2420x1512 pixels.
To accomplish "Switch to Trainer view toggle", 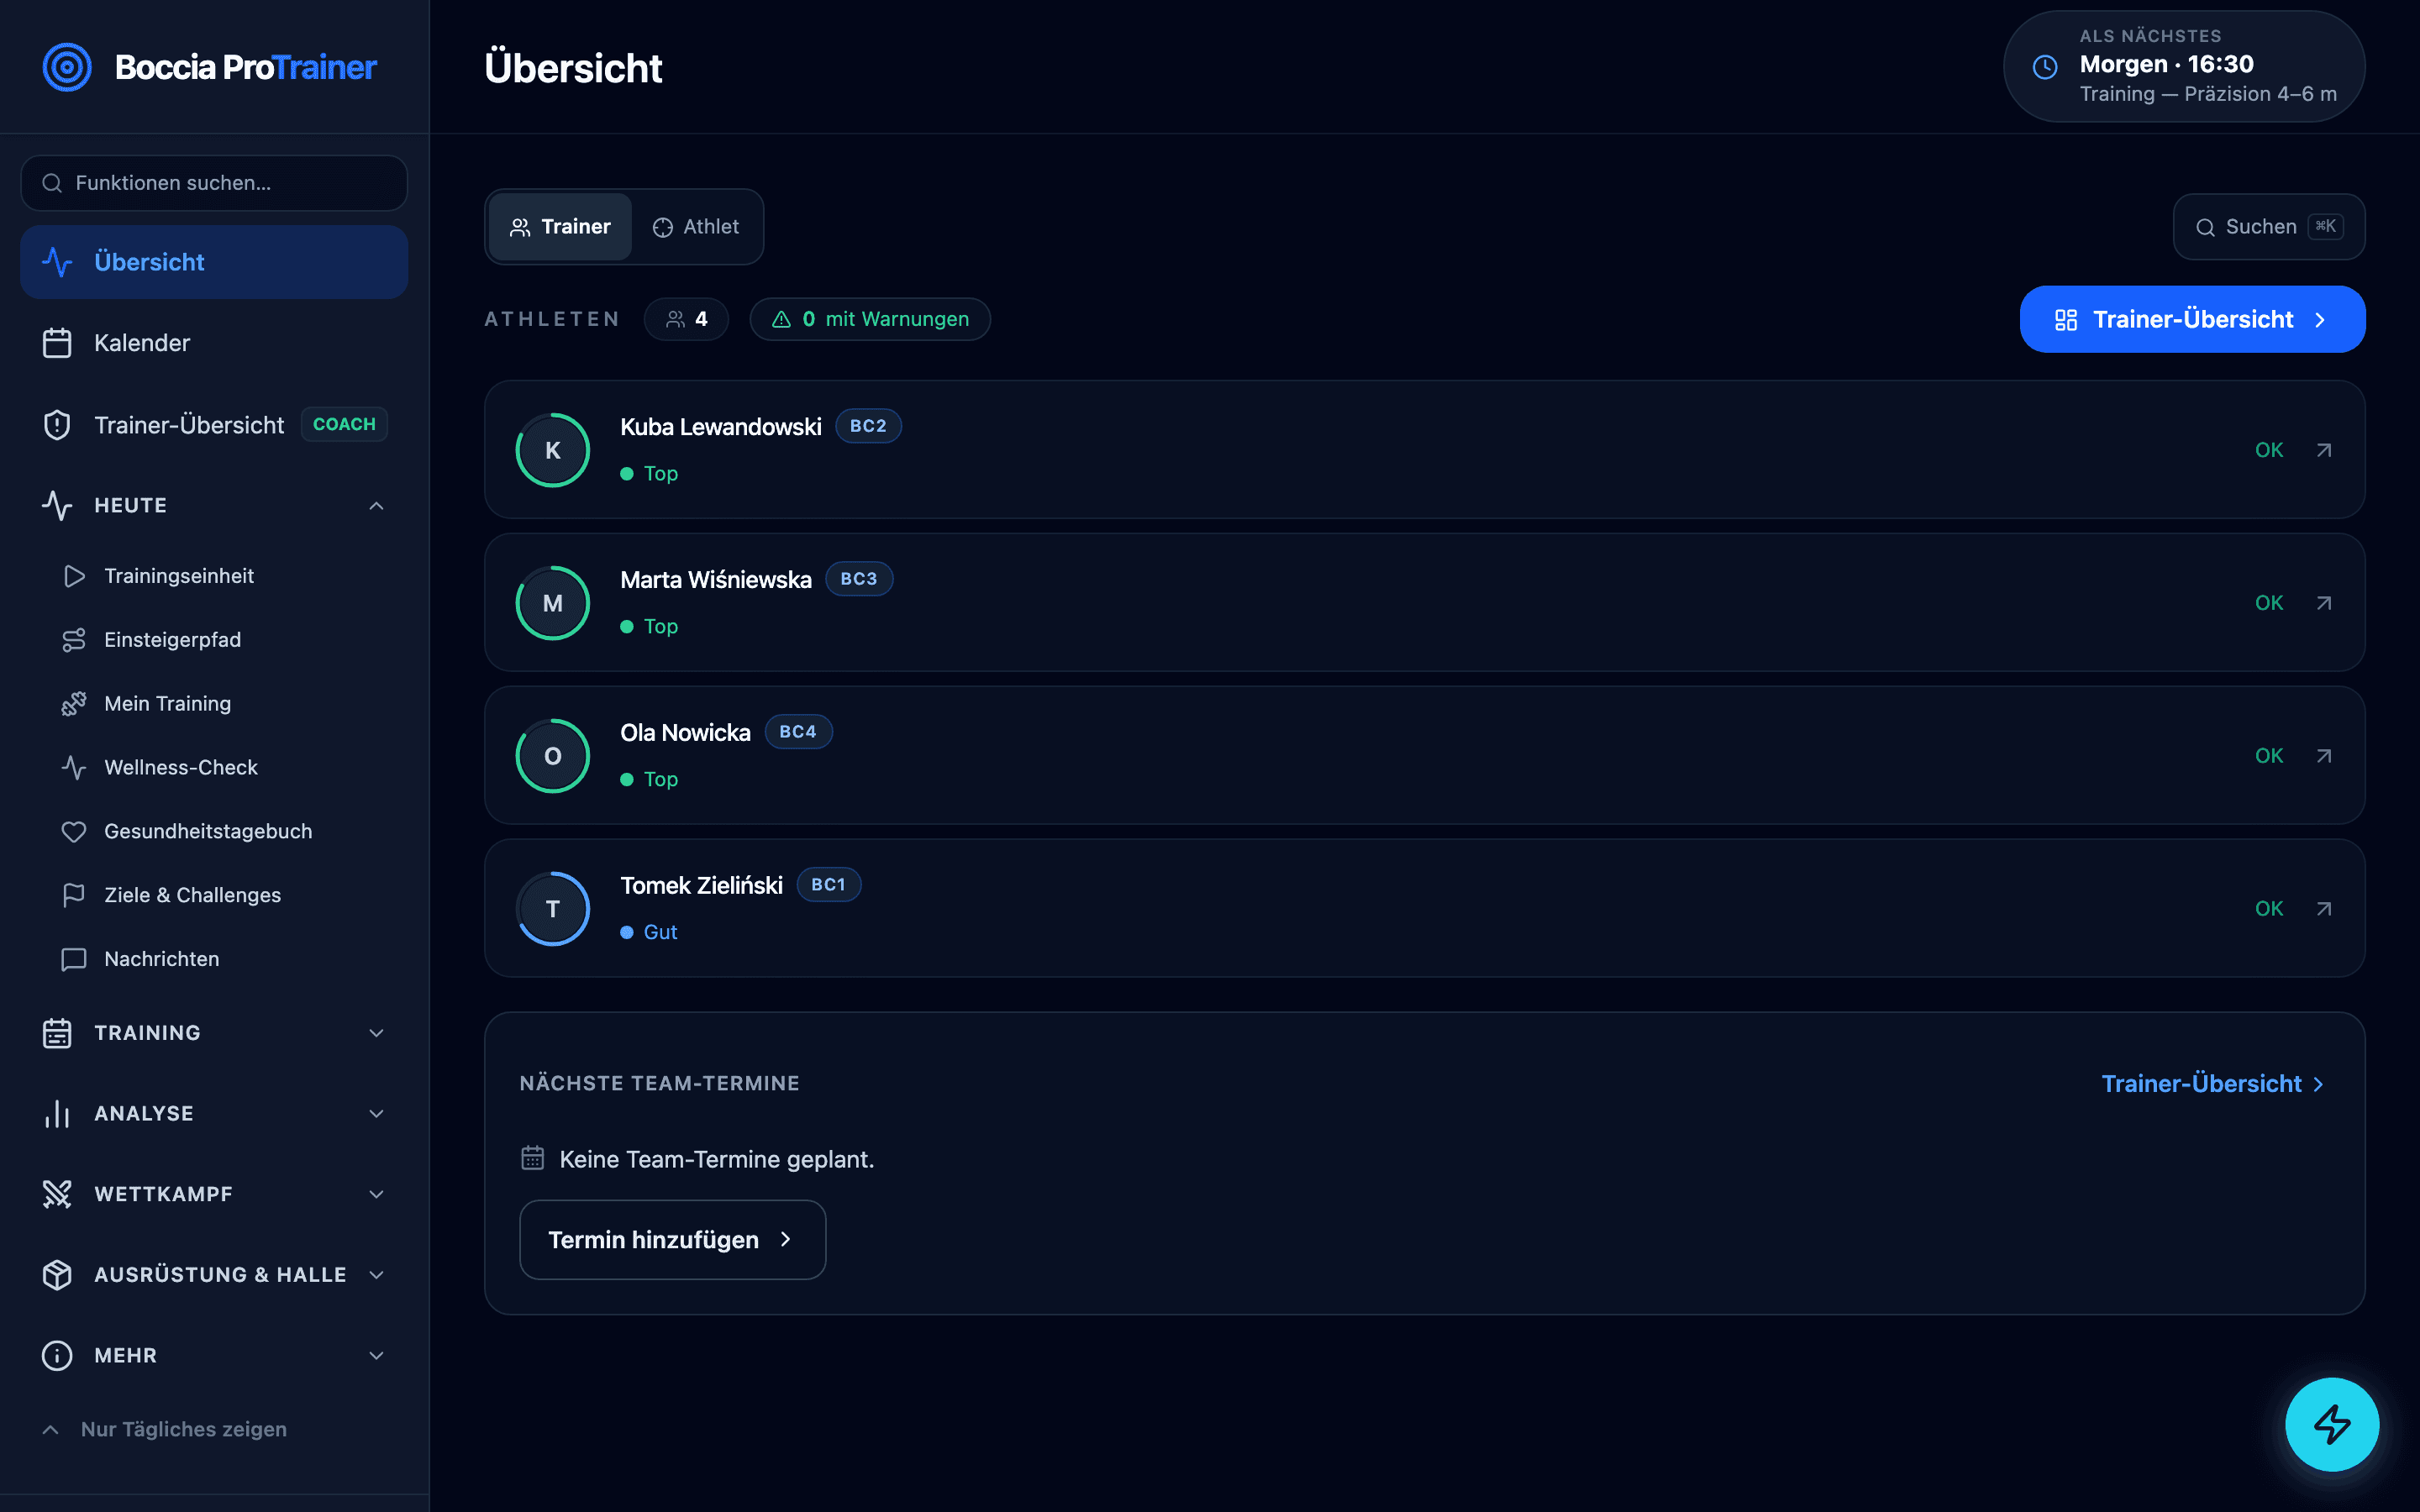I will 560,227.
